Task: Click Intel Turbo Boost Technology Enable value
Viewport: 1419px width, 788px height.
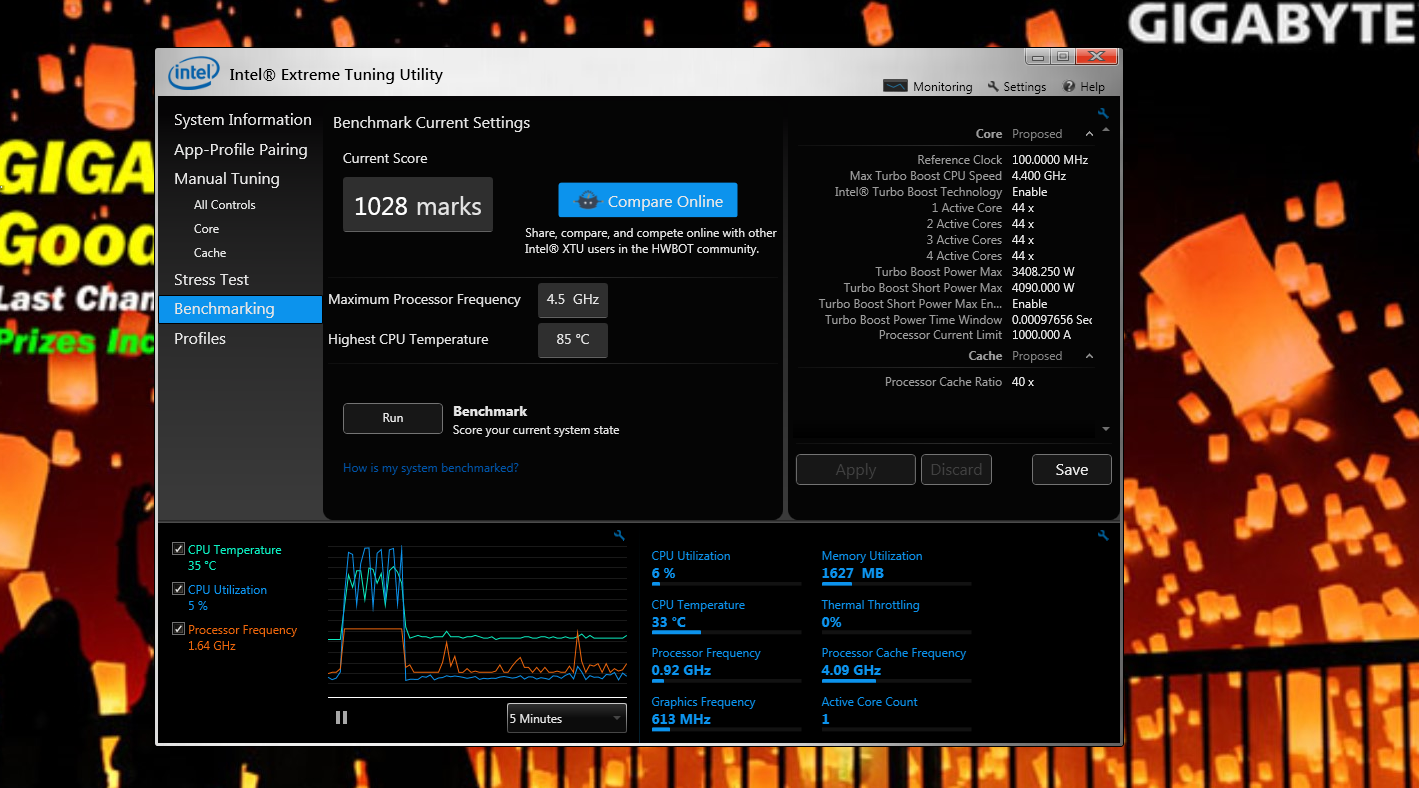Action: click(1030, 192)
